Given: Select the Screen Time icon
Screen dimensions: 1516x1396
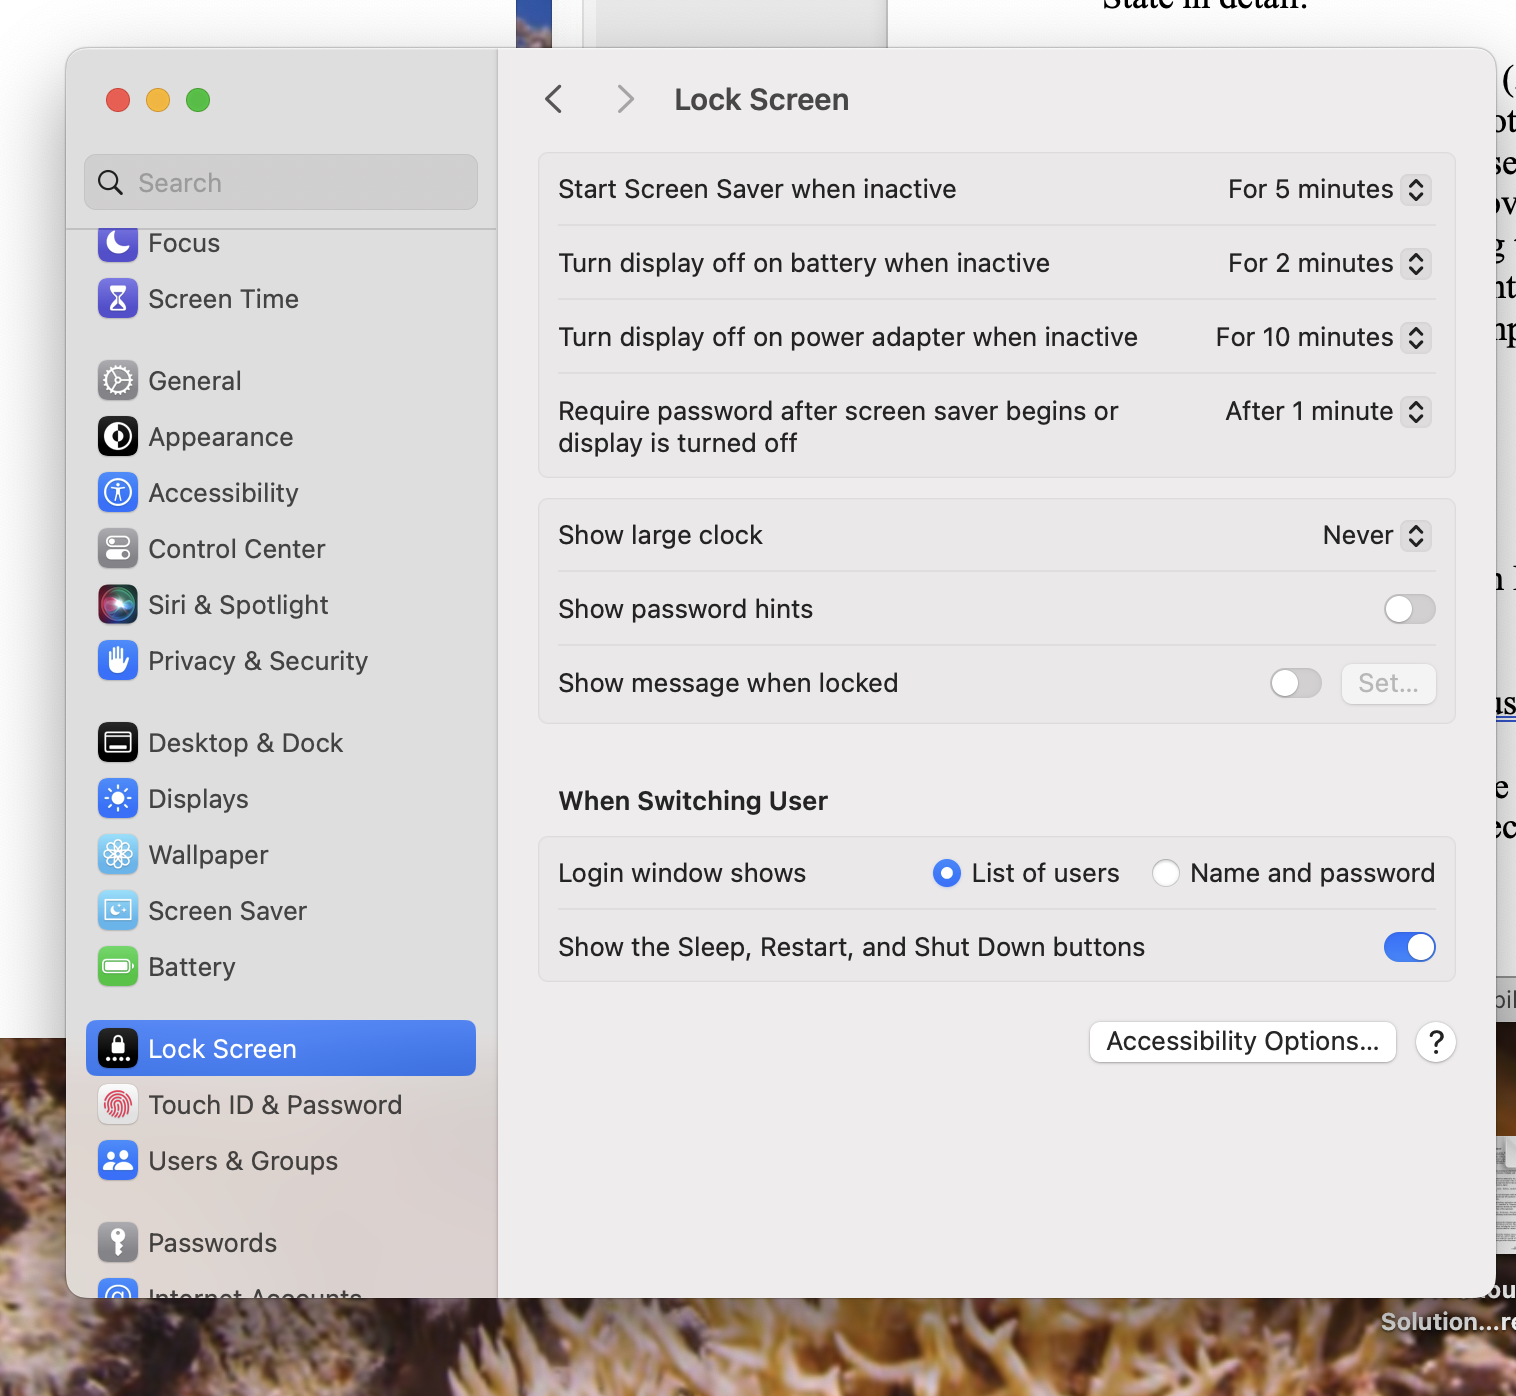Looking at the screenshot, I should (117, 298).
